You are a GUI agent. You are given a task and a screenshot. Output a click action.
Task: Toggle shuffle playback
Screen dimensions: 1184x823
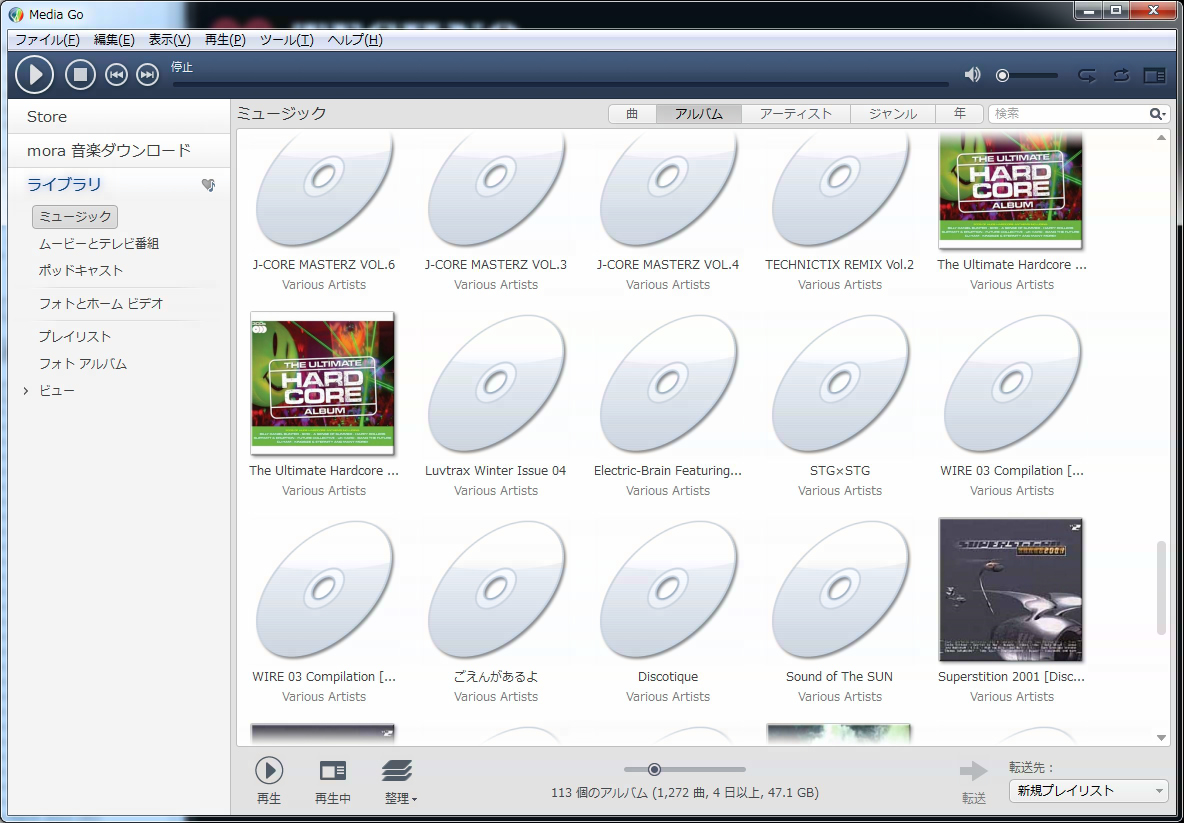coord(1087,75)
